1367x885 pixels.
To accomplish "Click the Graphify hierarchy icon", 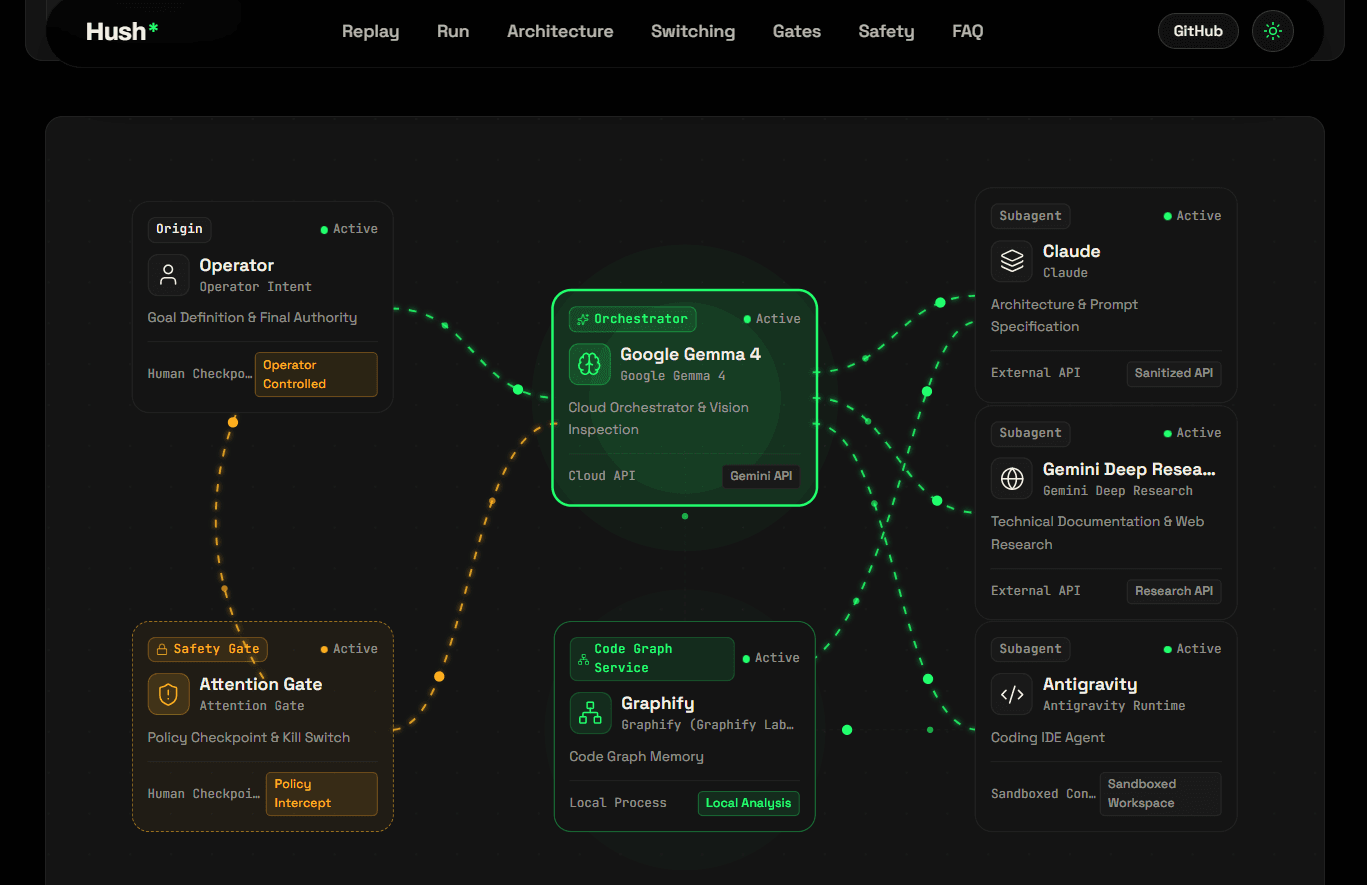I will point(590,713).
